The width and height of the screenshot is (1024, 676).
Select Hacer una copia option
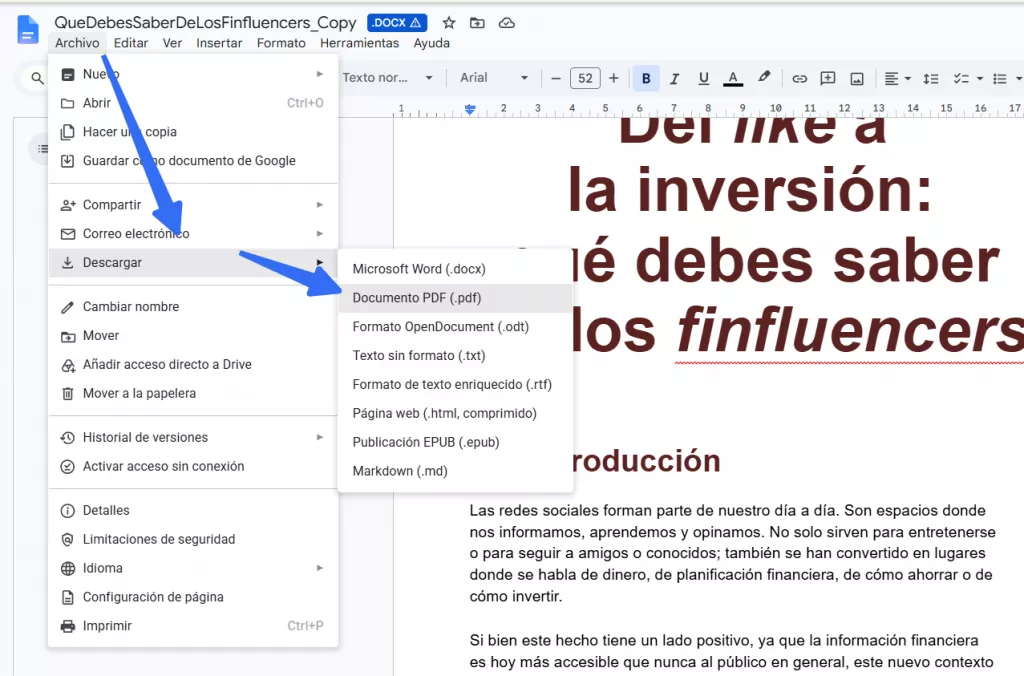click(193, 132)
